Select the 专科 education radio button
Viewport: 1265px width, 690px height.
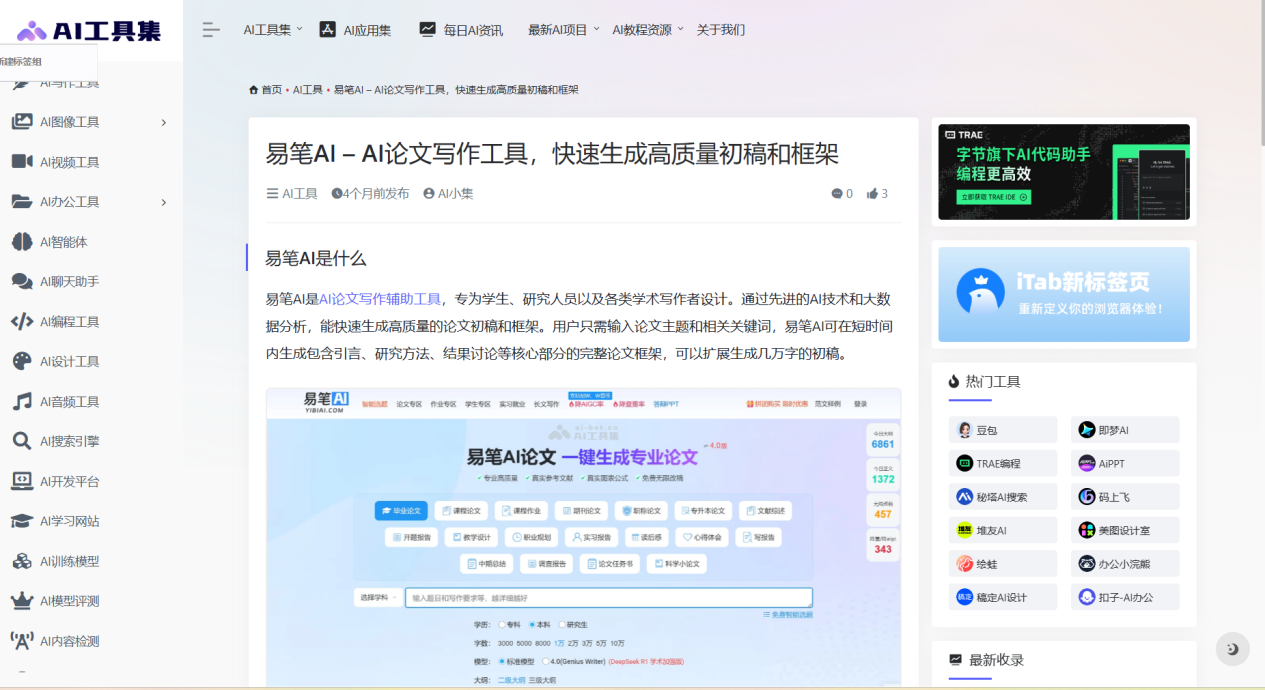click(502, 624)
